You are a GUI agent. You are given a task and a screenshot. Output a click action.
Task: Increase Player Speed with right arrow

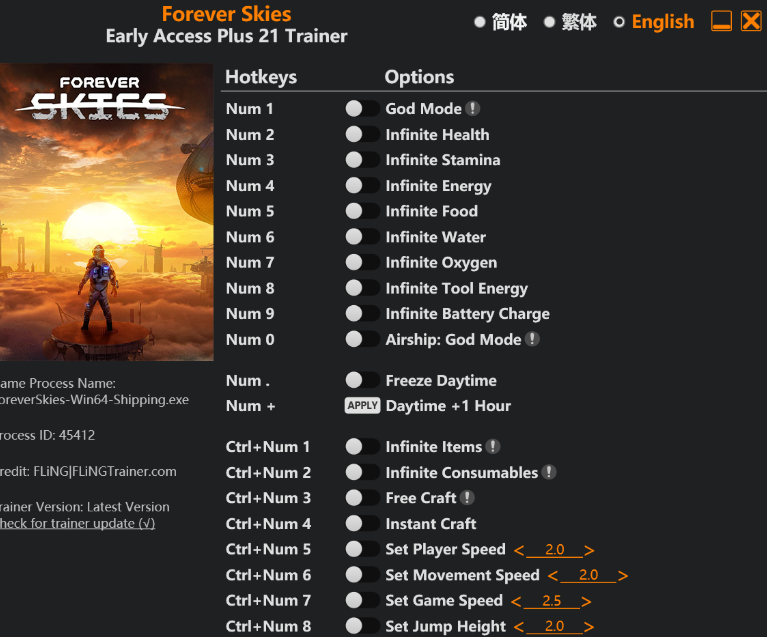click(x=589, y=550)
